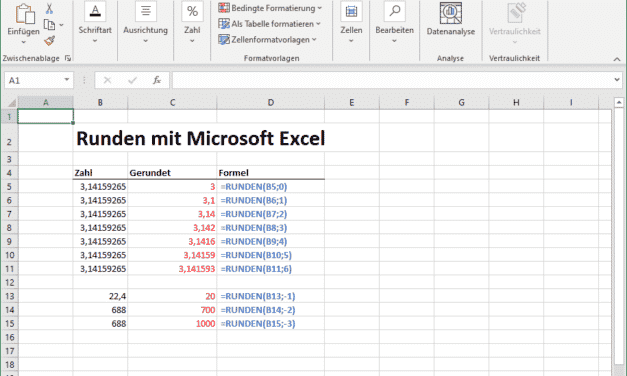Click cell with =RUNDEN(B5;0)
627x376 pixels.
[271, 187]
